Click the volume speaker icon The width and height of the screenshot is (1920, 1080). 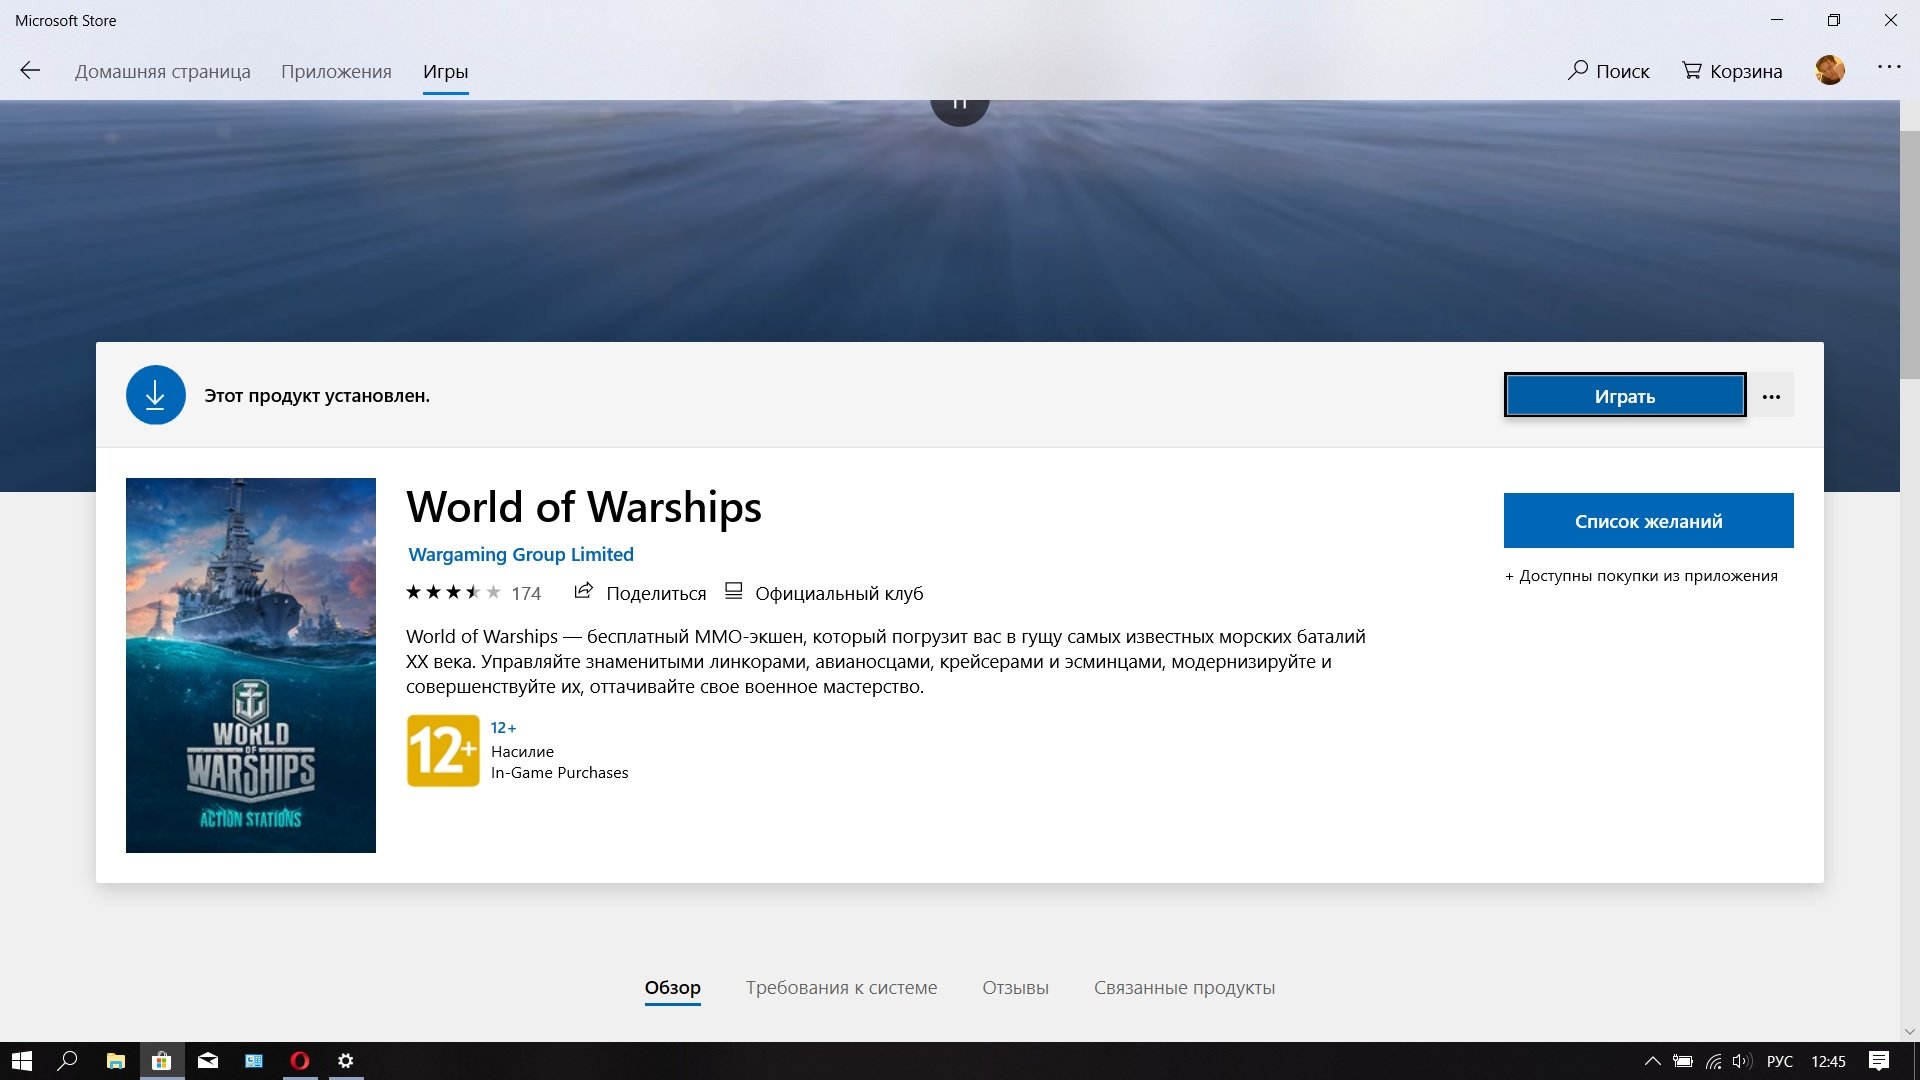click(x=1742, y=1061)
